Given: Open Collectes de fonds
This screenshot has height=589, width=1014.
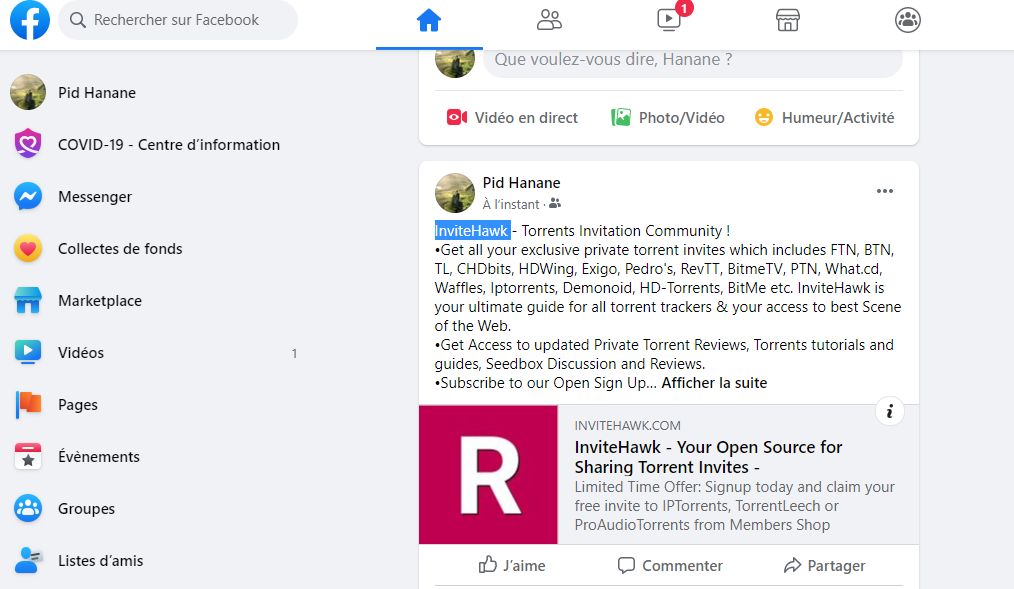Looking at the screenshot, I should pos(120,249).
